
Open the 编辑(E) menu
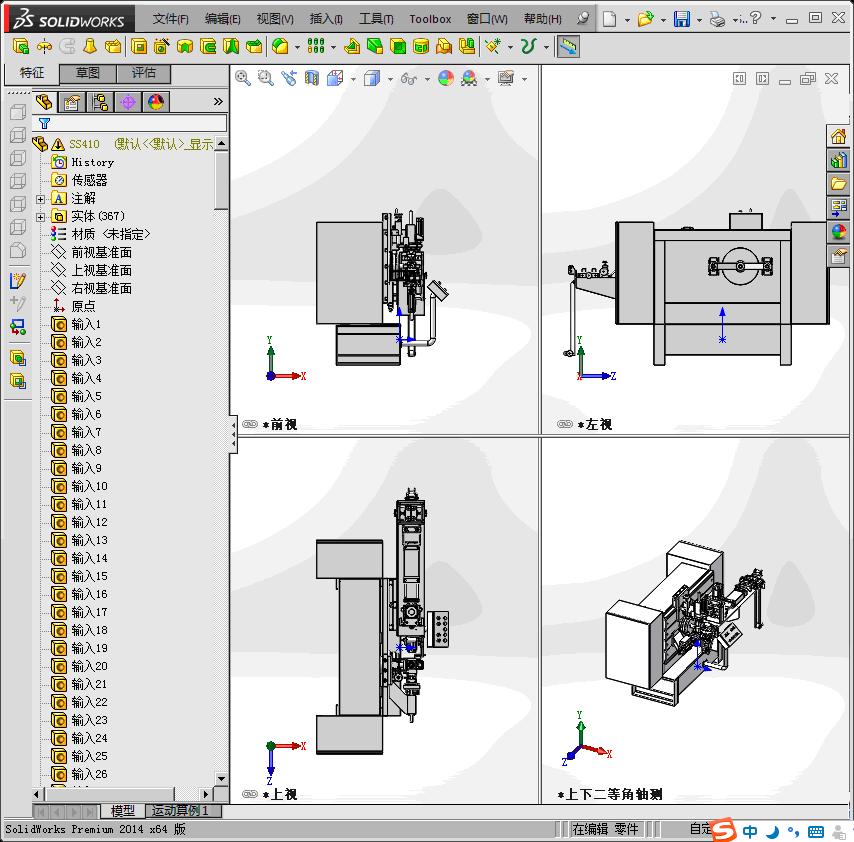click(x=223, y=19)
